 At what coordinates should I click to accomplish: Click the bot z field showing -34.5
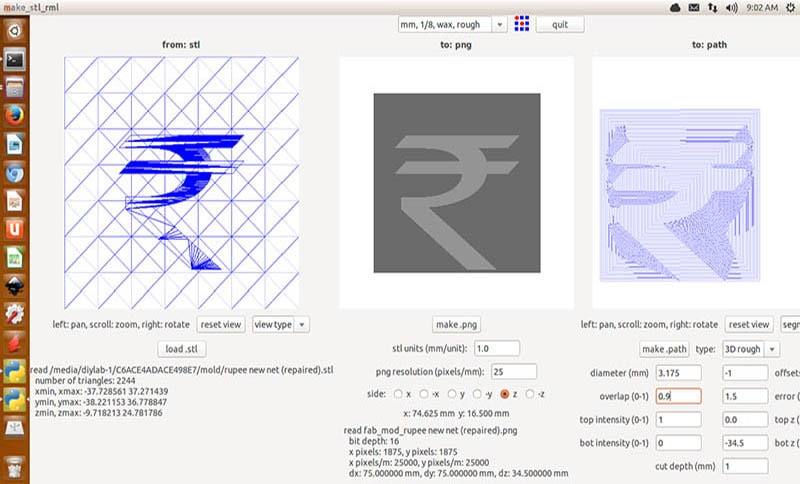pos(745,443)
